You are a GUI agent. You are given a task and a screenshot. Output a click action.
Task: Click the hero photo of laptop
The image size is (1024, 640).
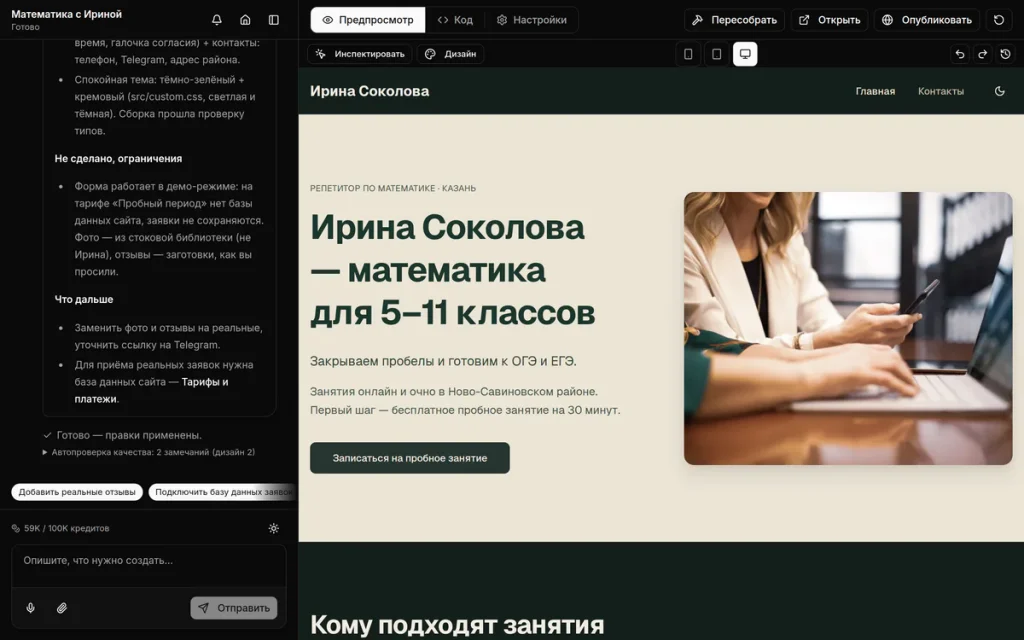[848, 328]
